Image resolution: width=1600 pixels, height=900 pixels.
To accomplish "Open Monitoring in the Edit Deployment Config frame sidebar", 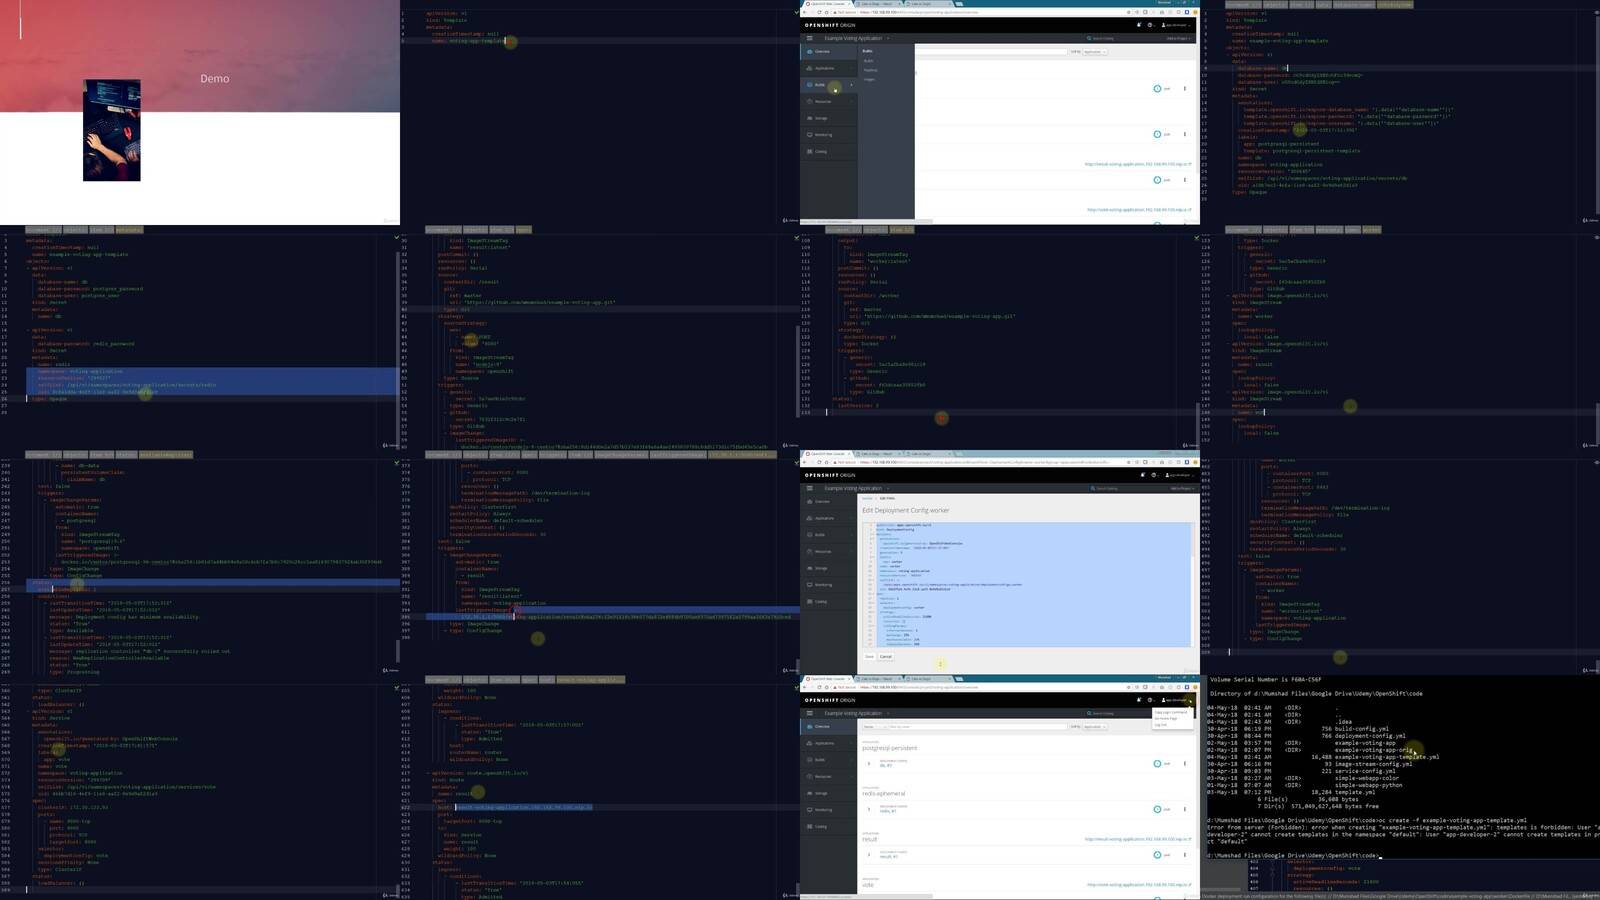I will 828,585.
